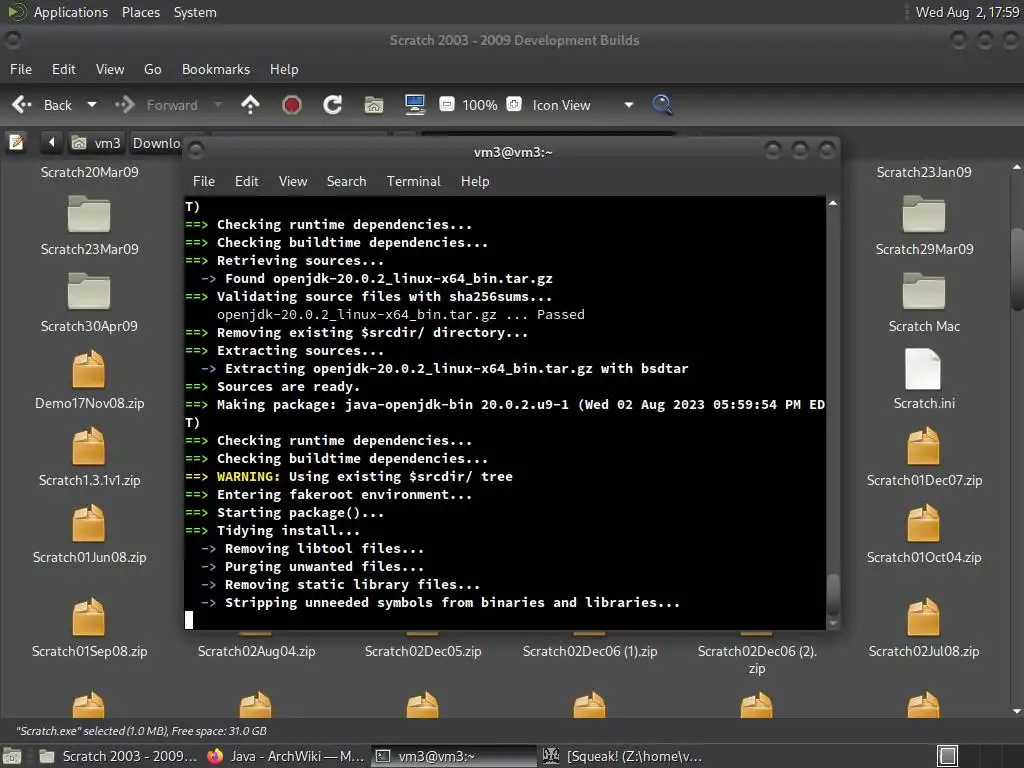The width and height of the screenshot is (1024, 768).
Task: Select the Scratch01Jun08.zip archive
Action: [89, 533]
